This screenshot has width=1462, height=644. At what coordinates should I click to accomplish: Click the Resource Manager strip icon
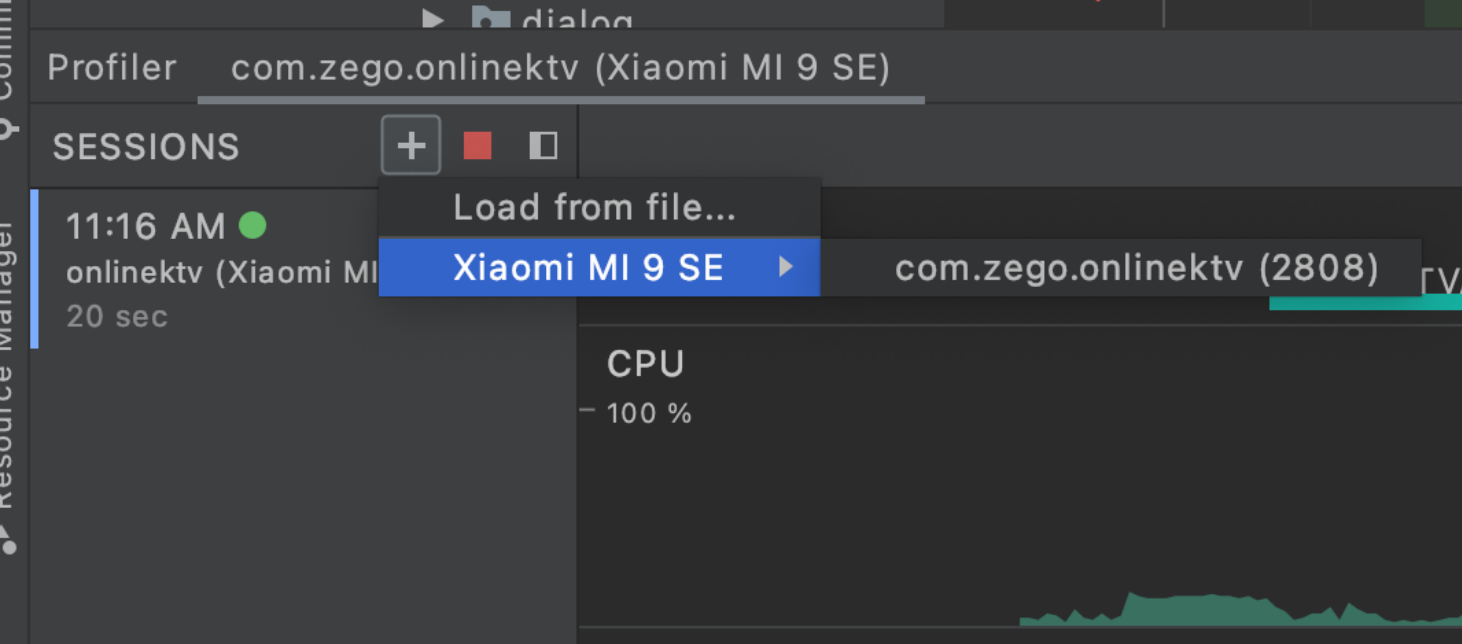[x=8, y=540]
